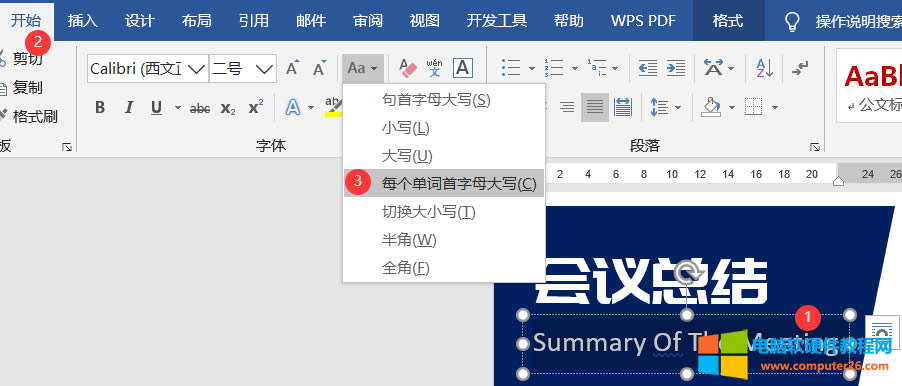Click the Text Effects blue A icon

[293, 108]
